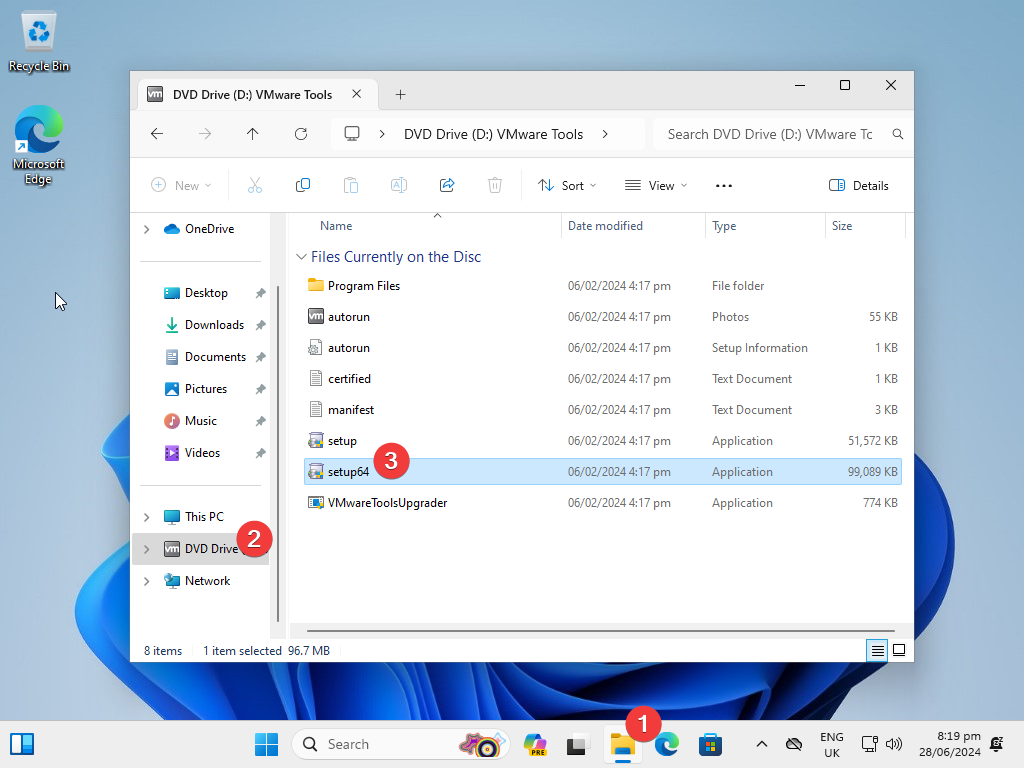Click the Paste icon in the toolbar

click(351, 185)
